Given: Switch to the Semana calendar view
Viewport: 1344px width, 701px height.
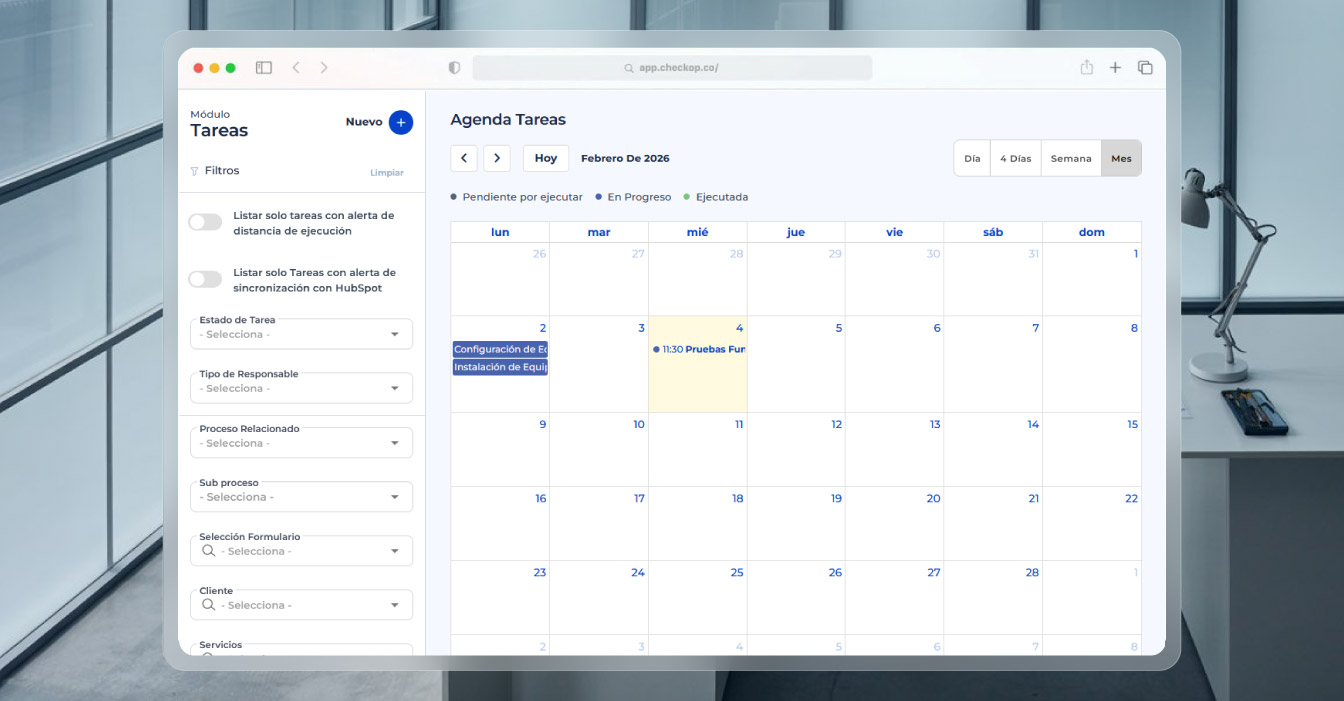Looking at the screenshot, I should [x=1070, y=158].
